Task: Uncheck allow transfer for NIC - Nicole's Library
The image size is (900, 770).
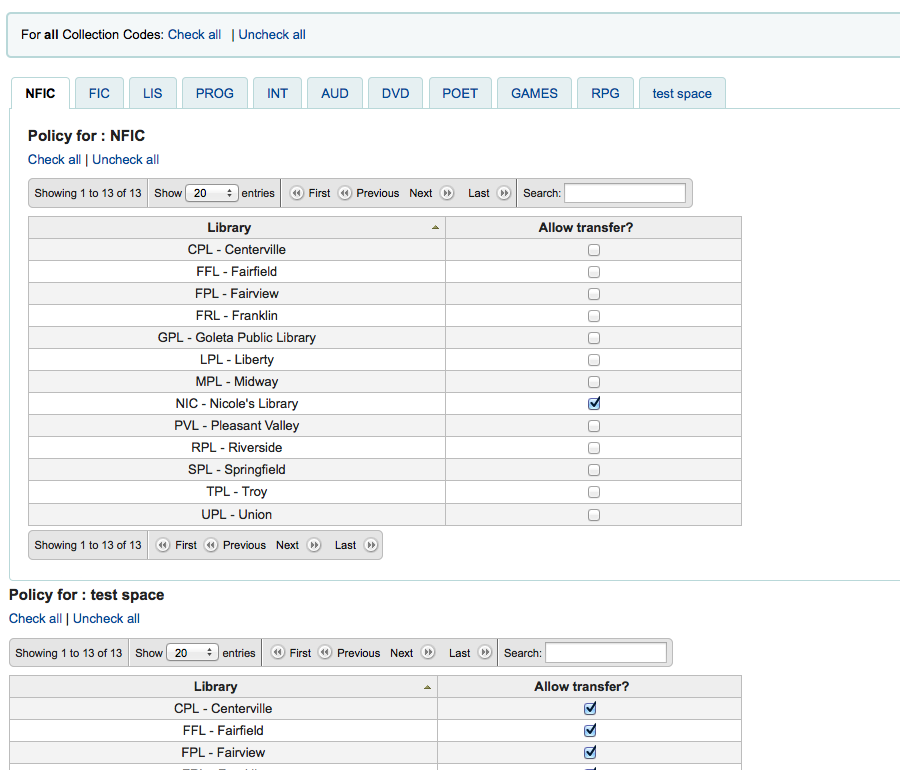Action: [x=594, y=404]
